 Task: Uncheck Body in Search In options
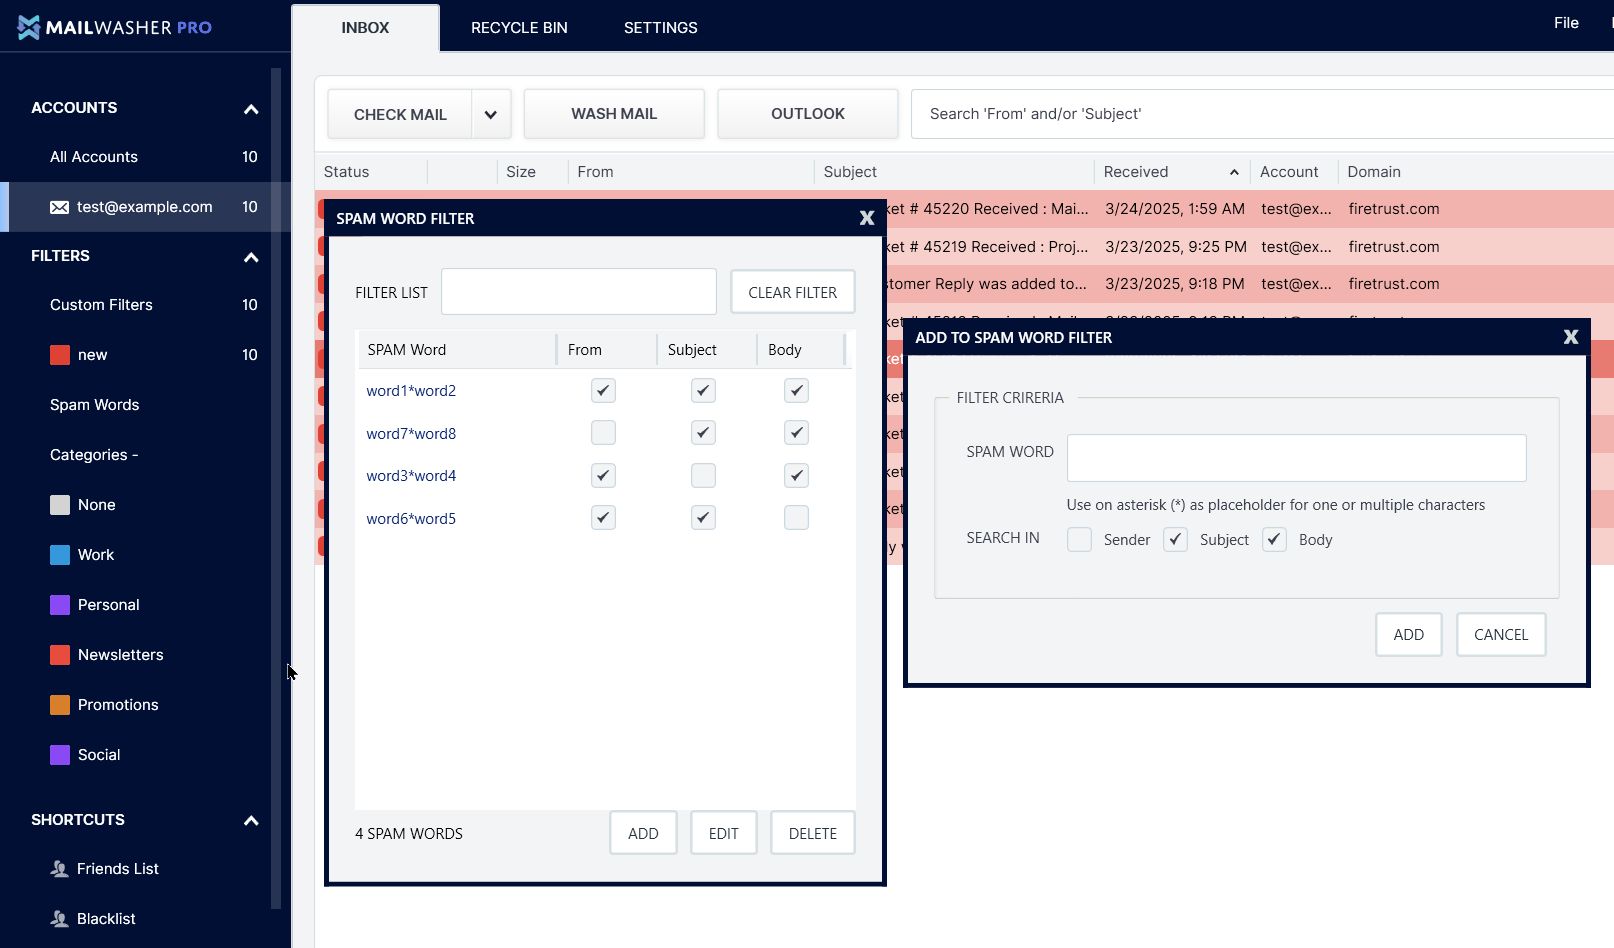pyautogui.click(x=1274, y=540)
